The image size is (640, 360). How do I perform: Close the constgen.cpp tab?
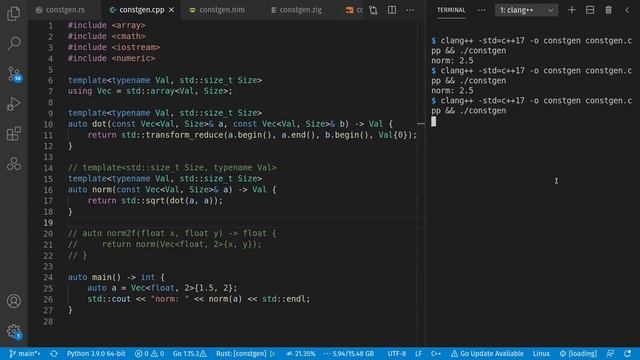[171, 10]
